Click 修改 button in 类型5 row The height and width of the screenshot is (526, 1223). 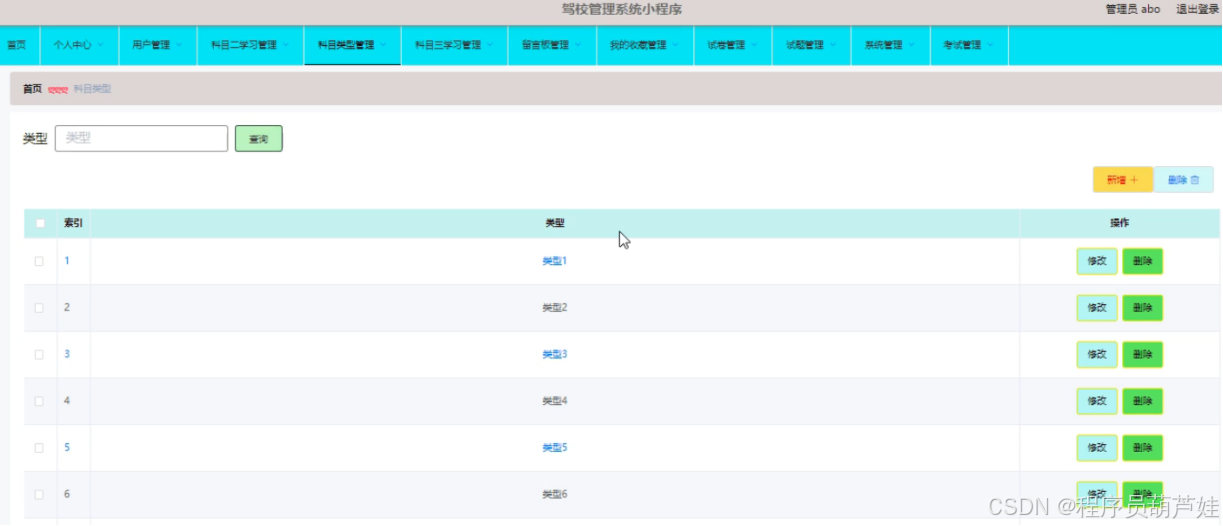click(1097, 448)
